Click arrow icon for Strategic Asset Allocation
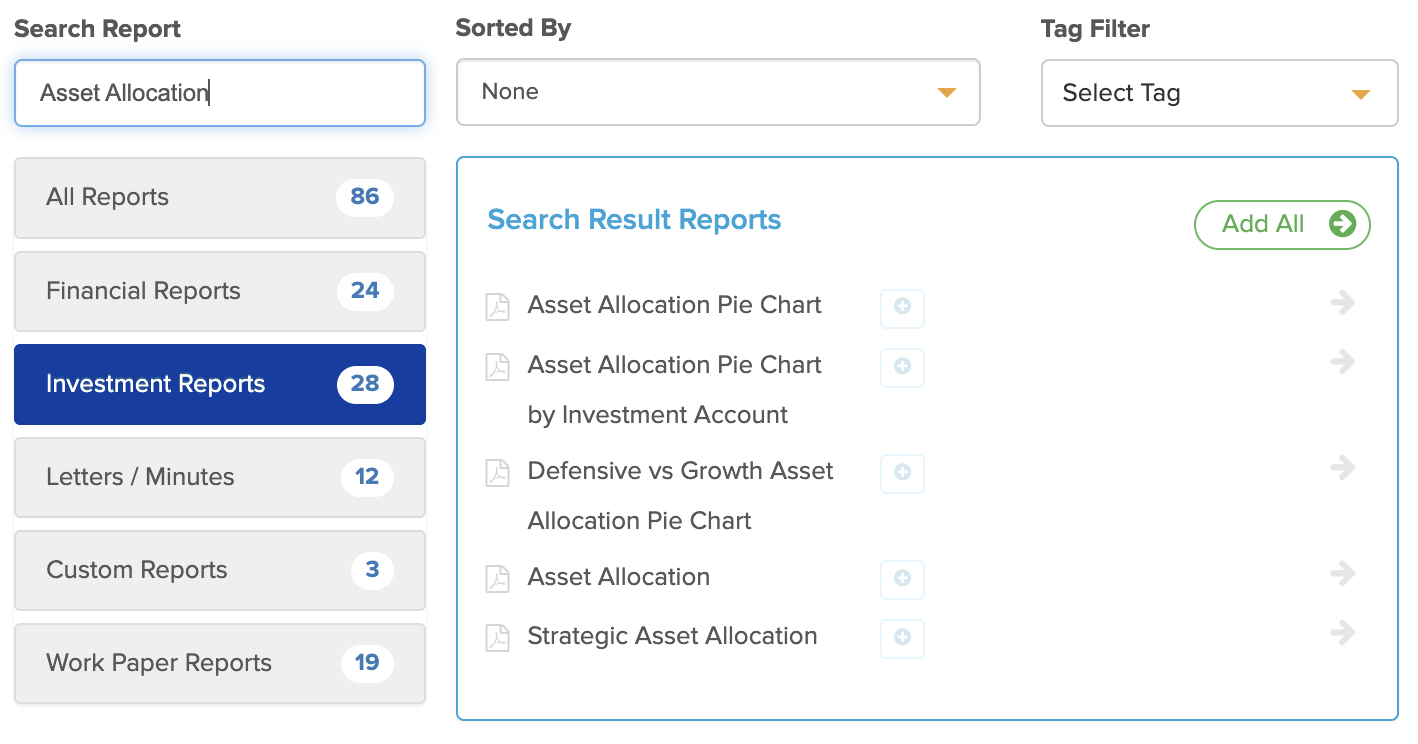The image size is (1418, 744). (x=1343, y=632)
